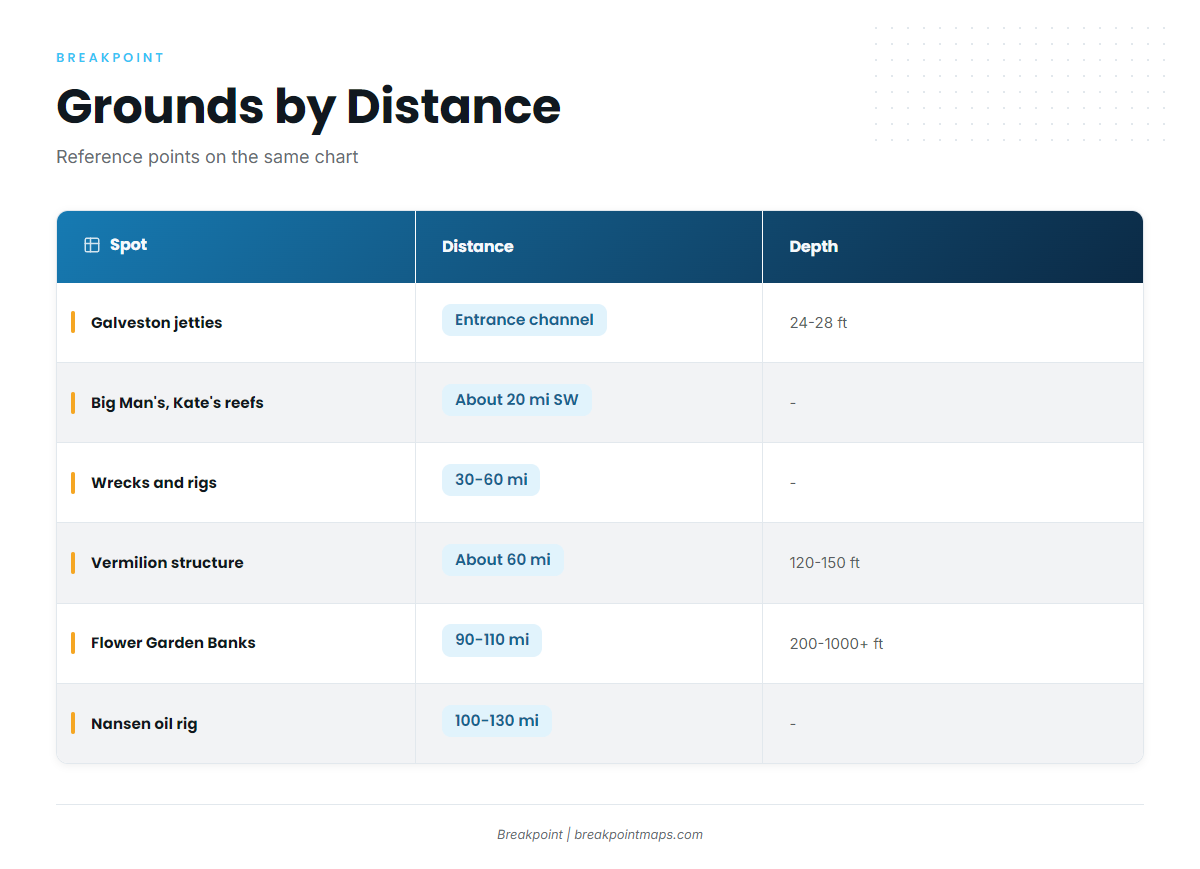The image size is (1200, 869).
Task: Select the Galveston jetties row label
Action: pyautogui.click(x=157, y=323)
